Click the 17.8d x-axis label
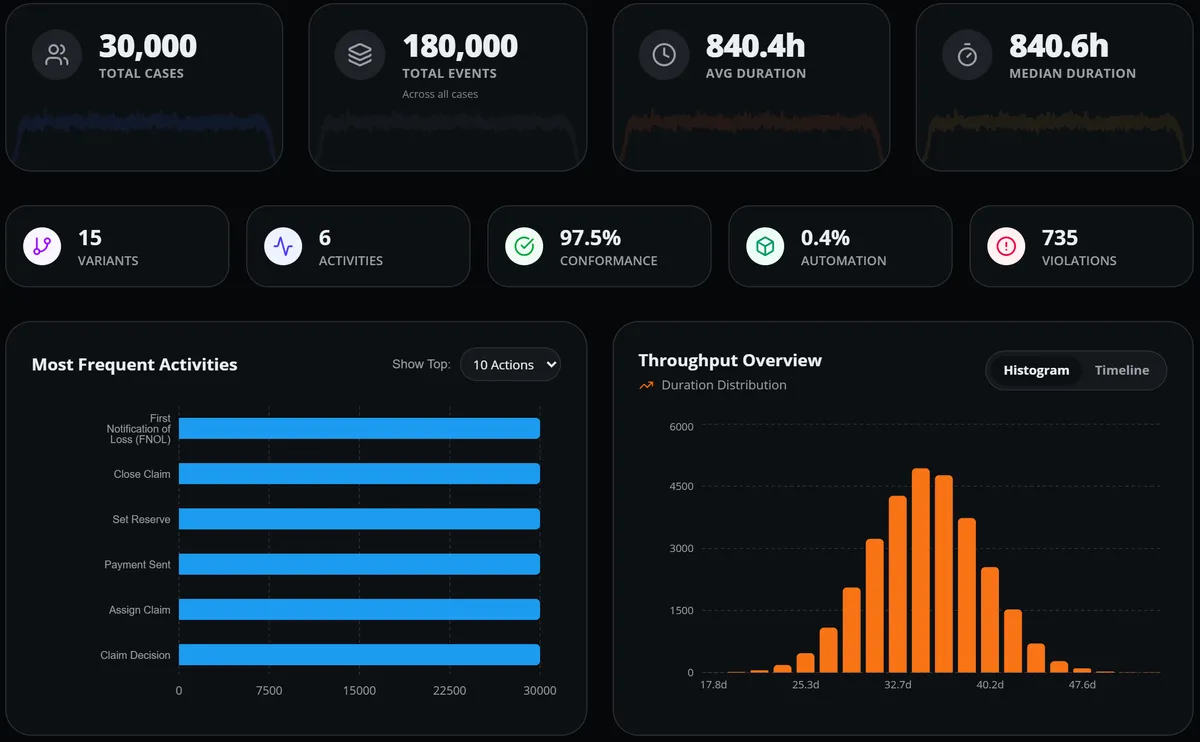 [x=713, y=685]
